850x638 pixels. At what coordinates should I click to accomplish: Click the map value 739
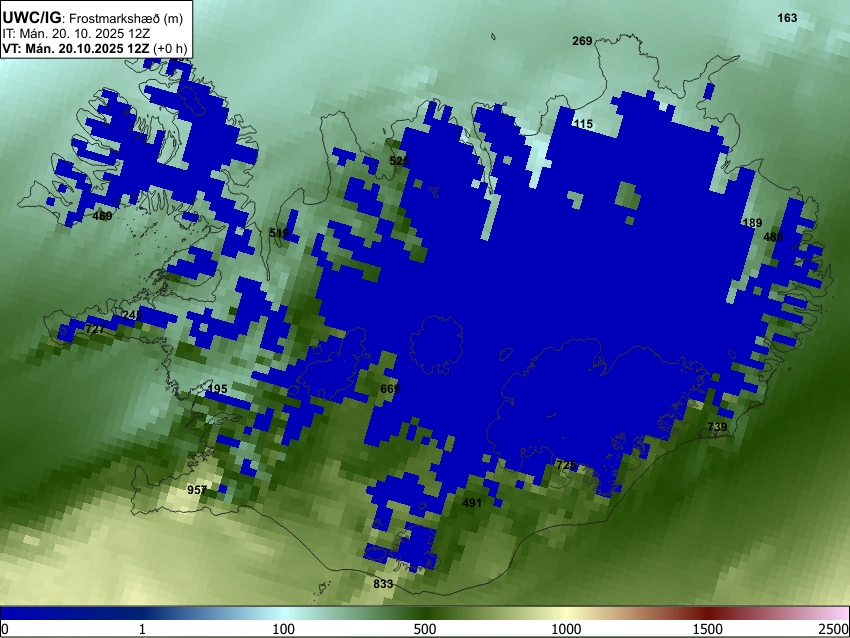717,427
